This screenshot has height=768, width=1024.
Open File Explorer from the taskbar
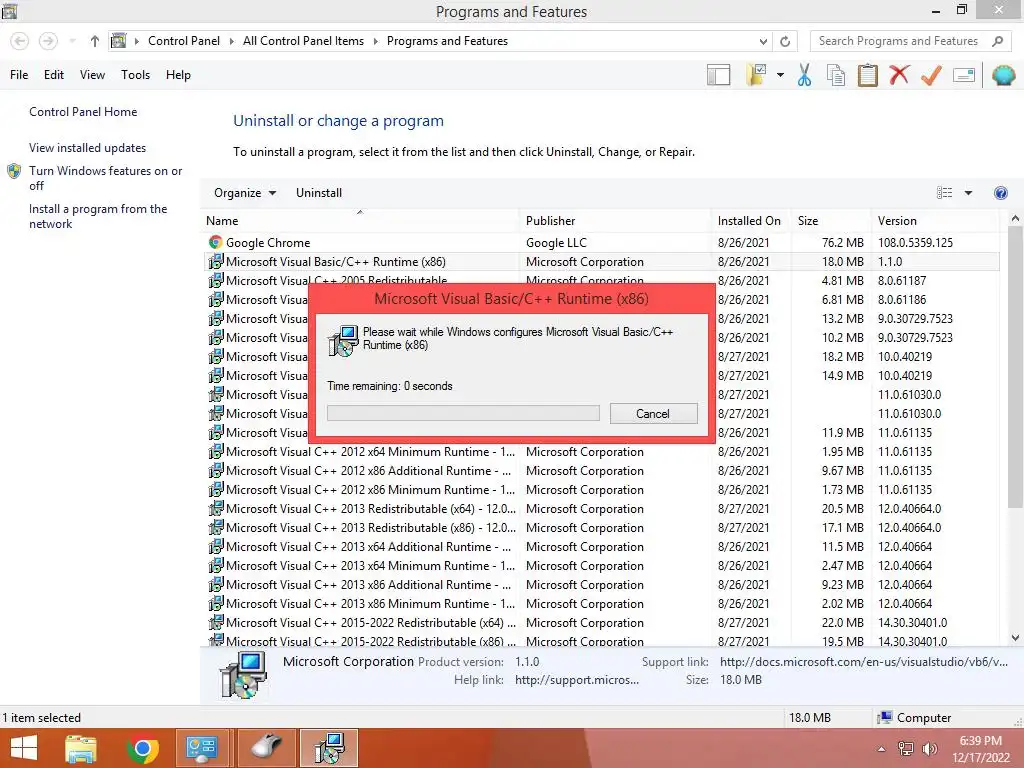tap(81, 748)
